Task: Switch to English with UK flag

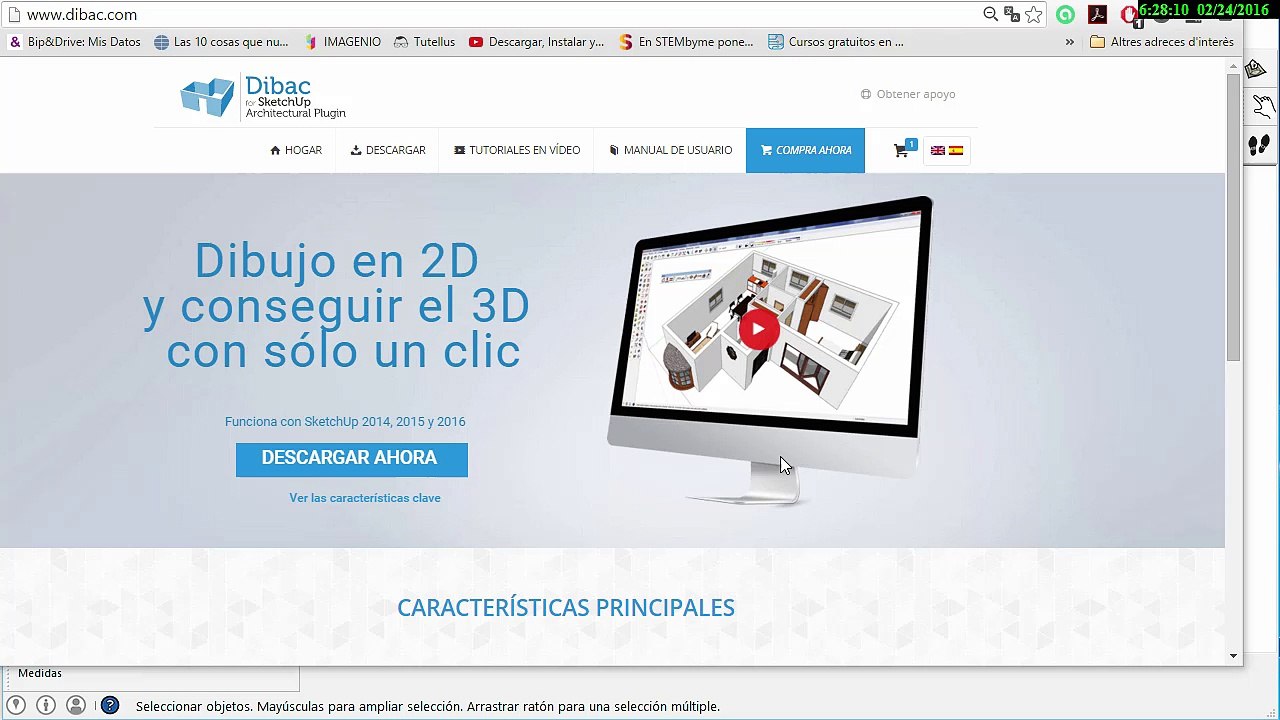Action: [x=938, y=150]
